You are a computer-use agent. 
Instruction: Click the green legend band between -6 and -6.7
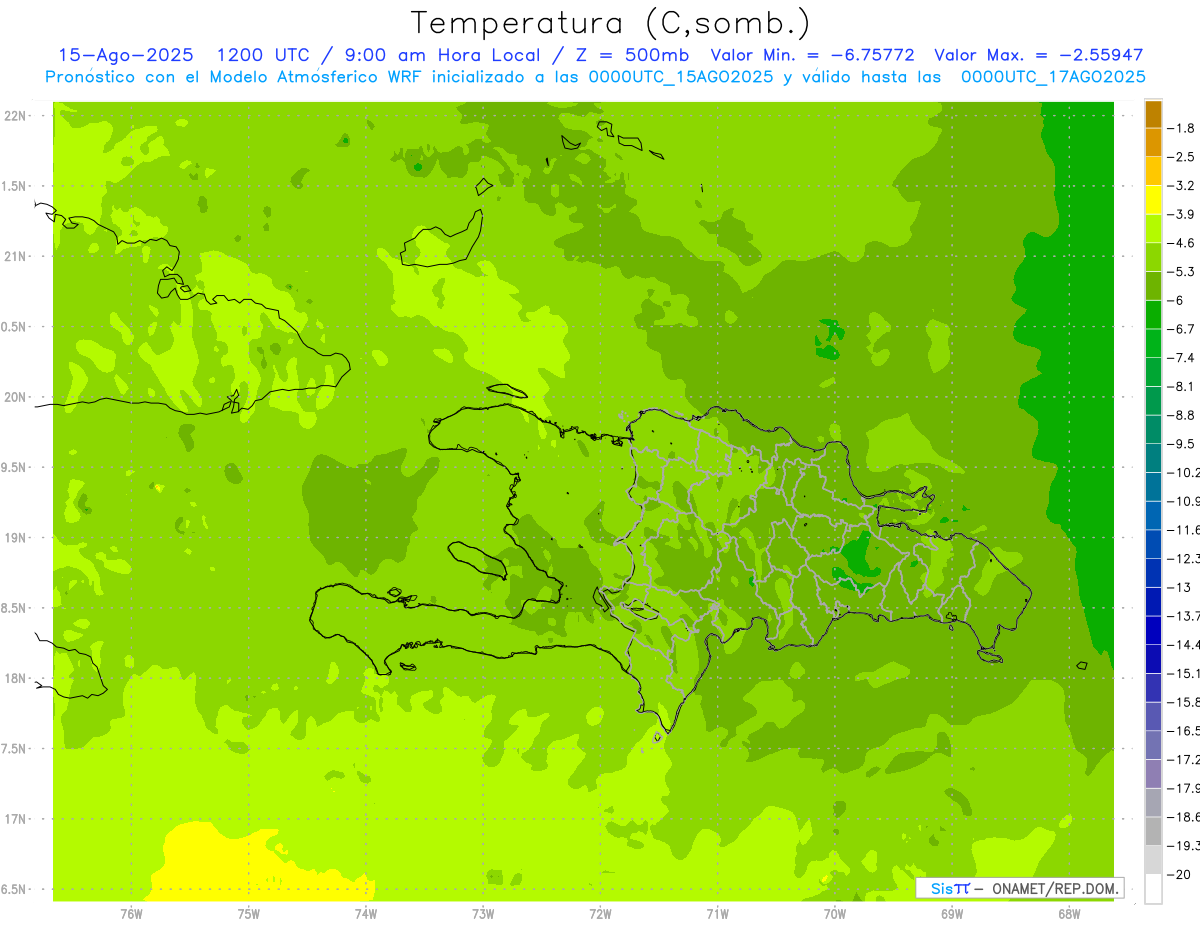1153,314
